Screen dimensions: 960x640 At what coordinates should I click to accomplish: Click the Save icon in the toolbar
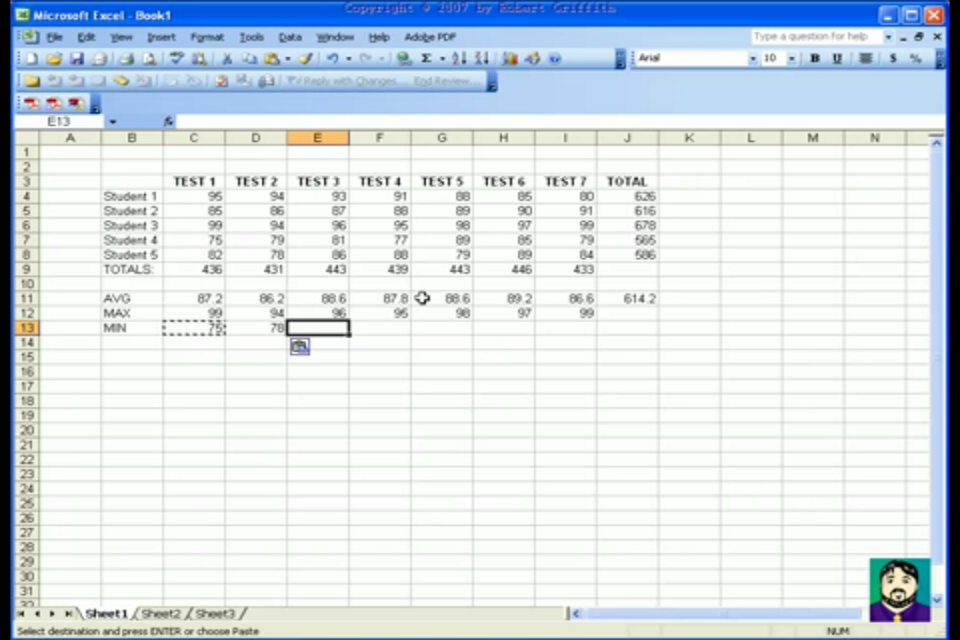tap(77, 59)
